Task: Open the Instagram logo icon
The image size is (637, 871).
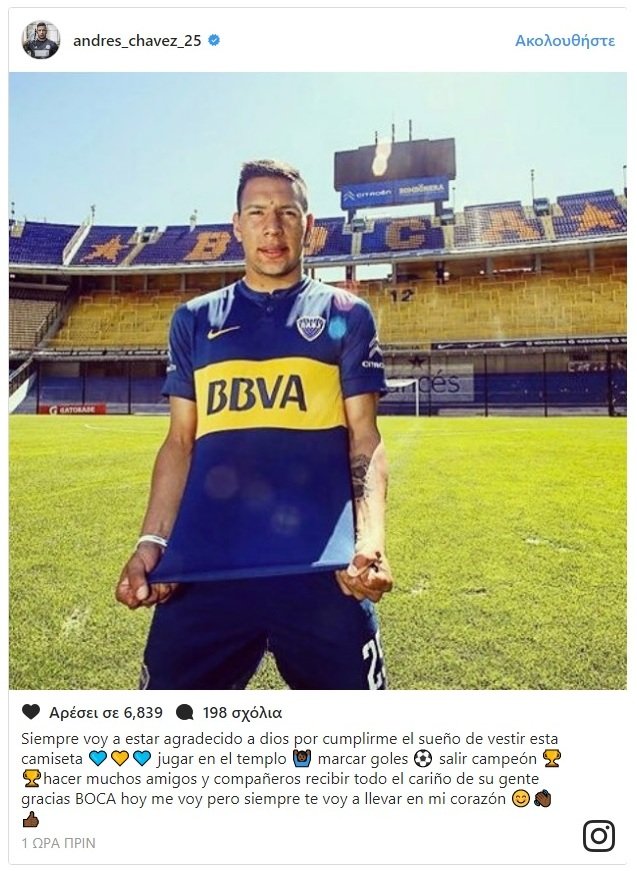Action: [x=599, y=835]
